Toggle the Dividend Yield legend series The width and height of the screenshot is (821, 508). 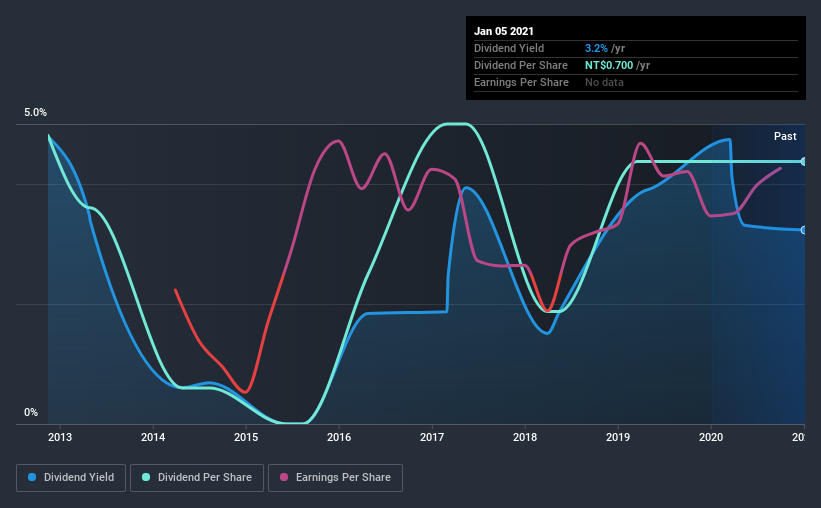(71, 478)
